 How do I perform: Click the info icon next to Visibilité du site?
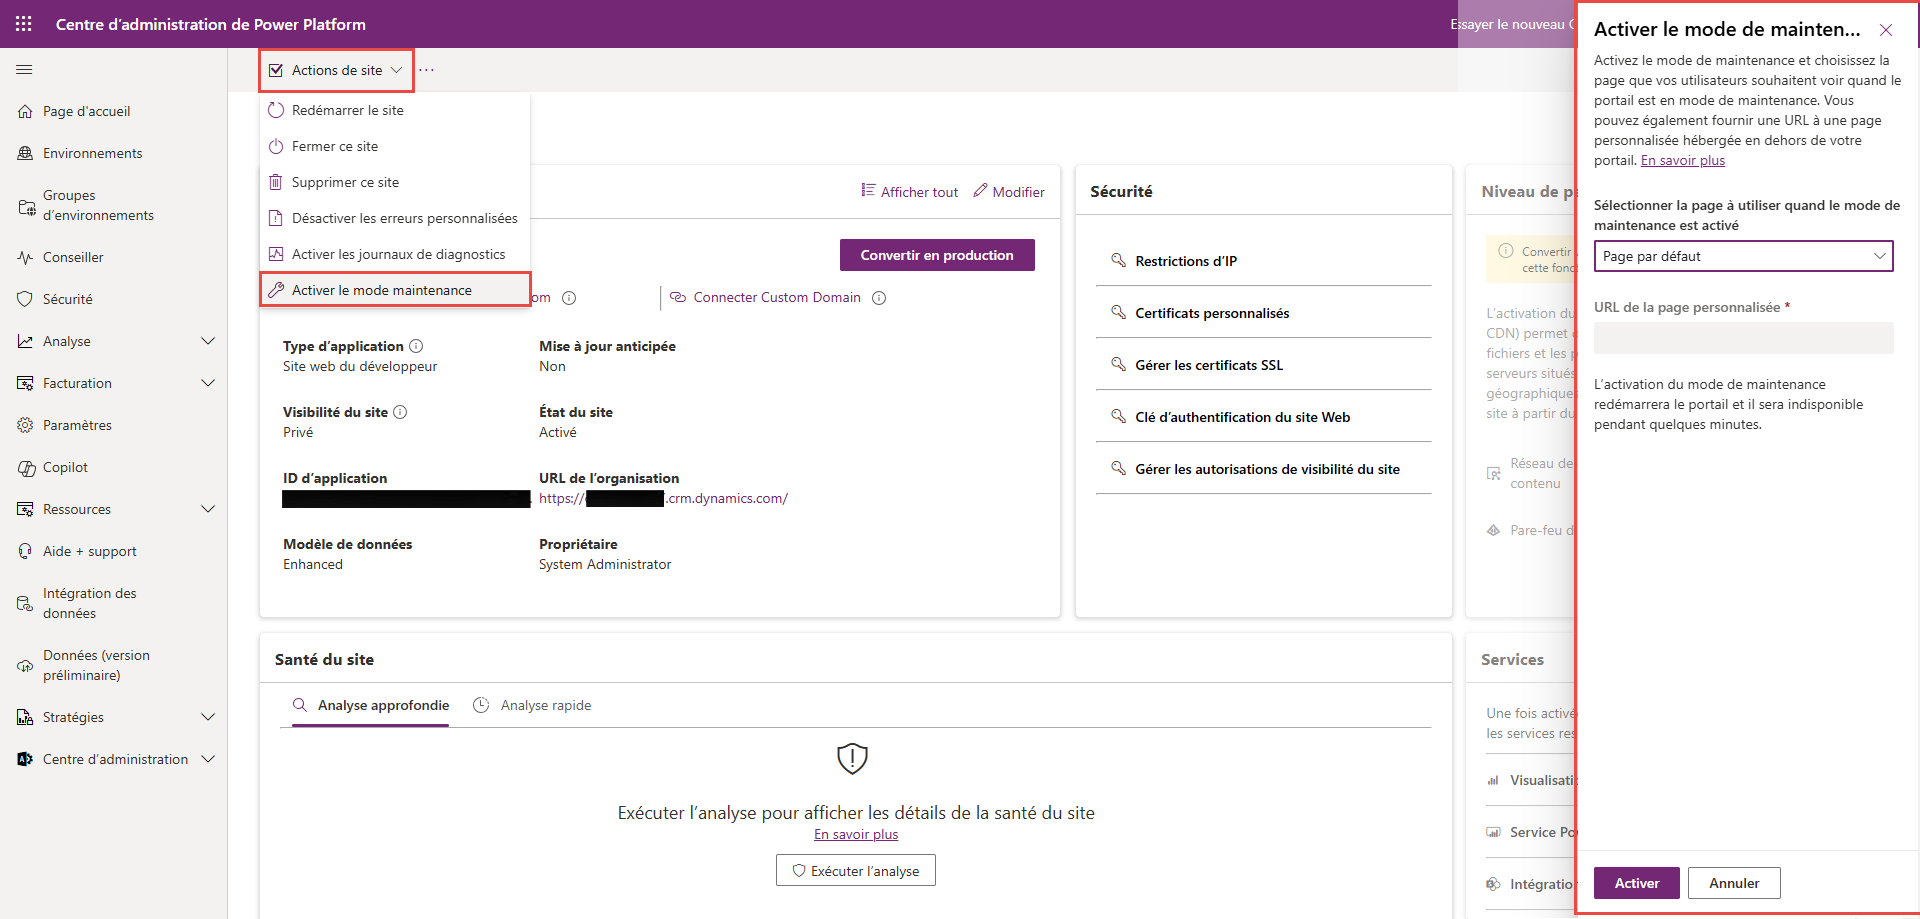click(x=399, y=411)
